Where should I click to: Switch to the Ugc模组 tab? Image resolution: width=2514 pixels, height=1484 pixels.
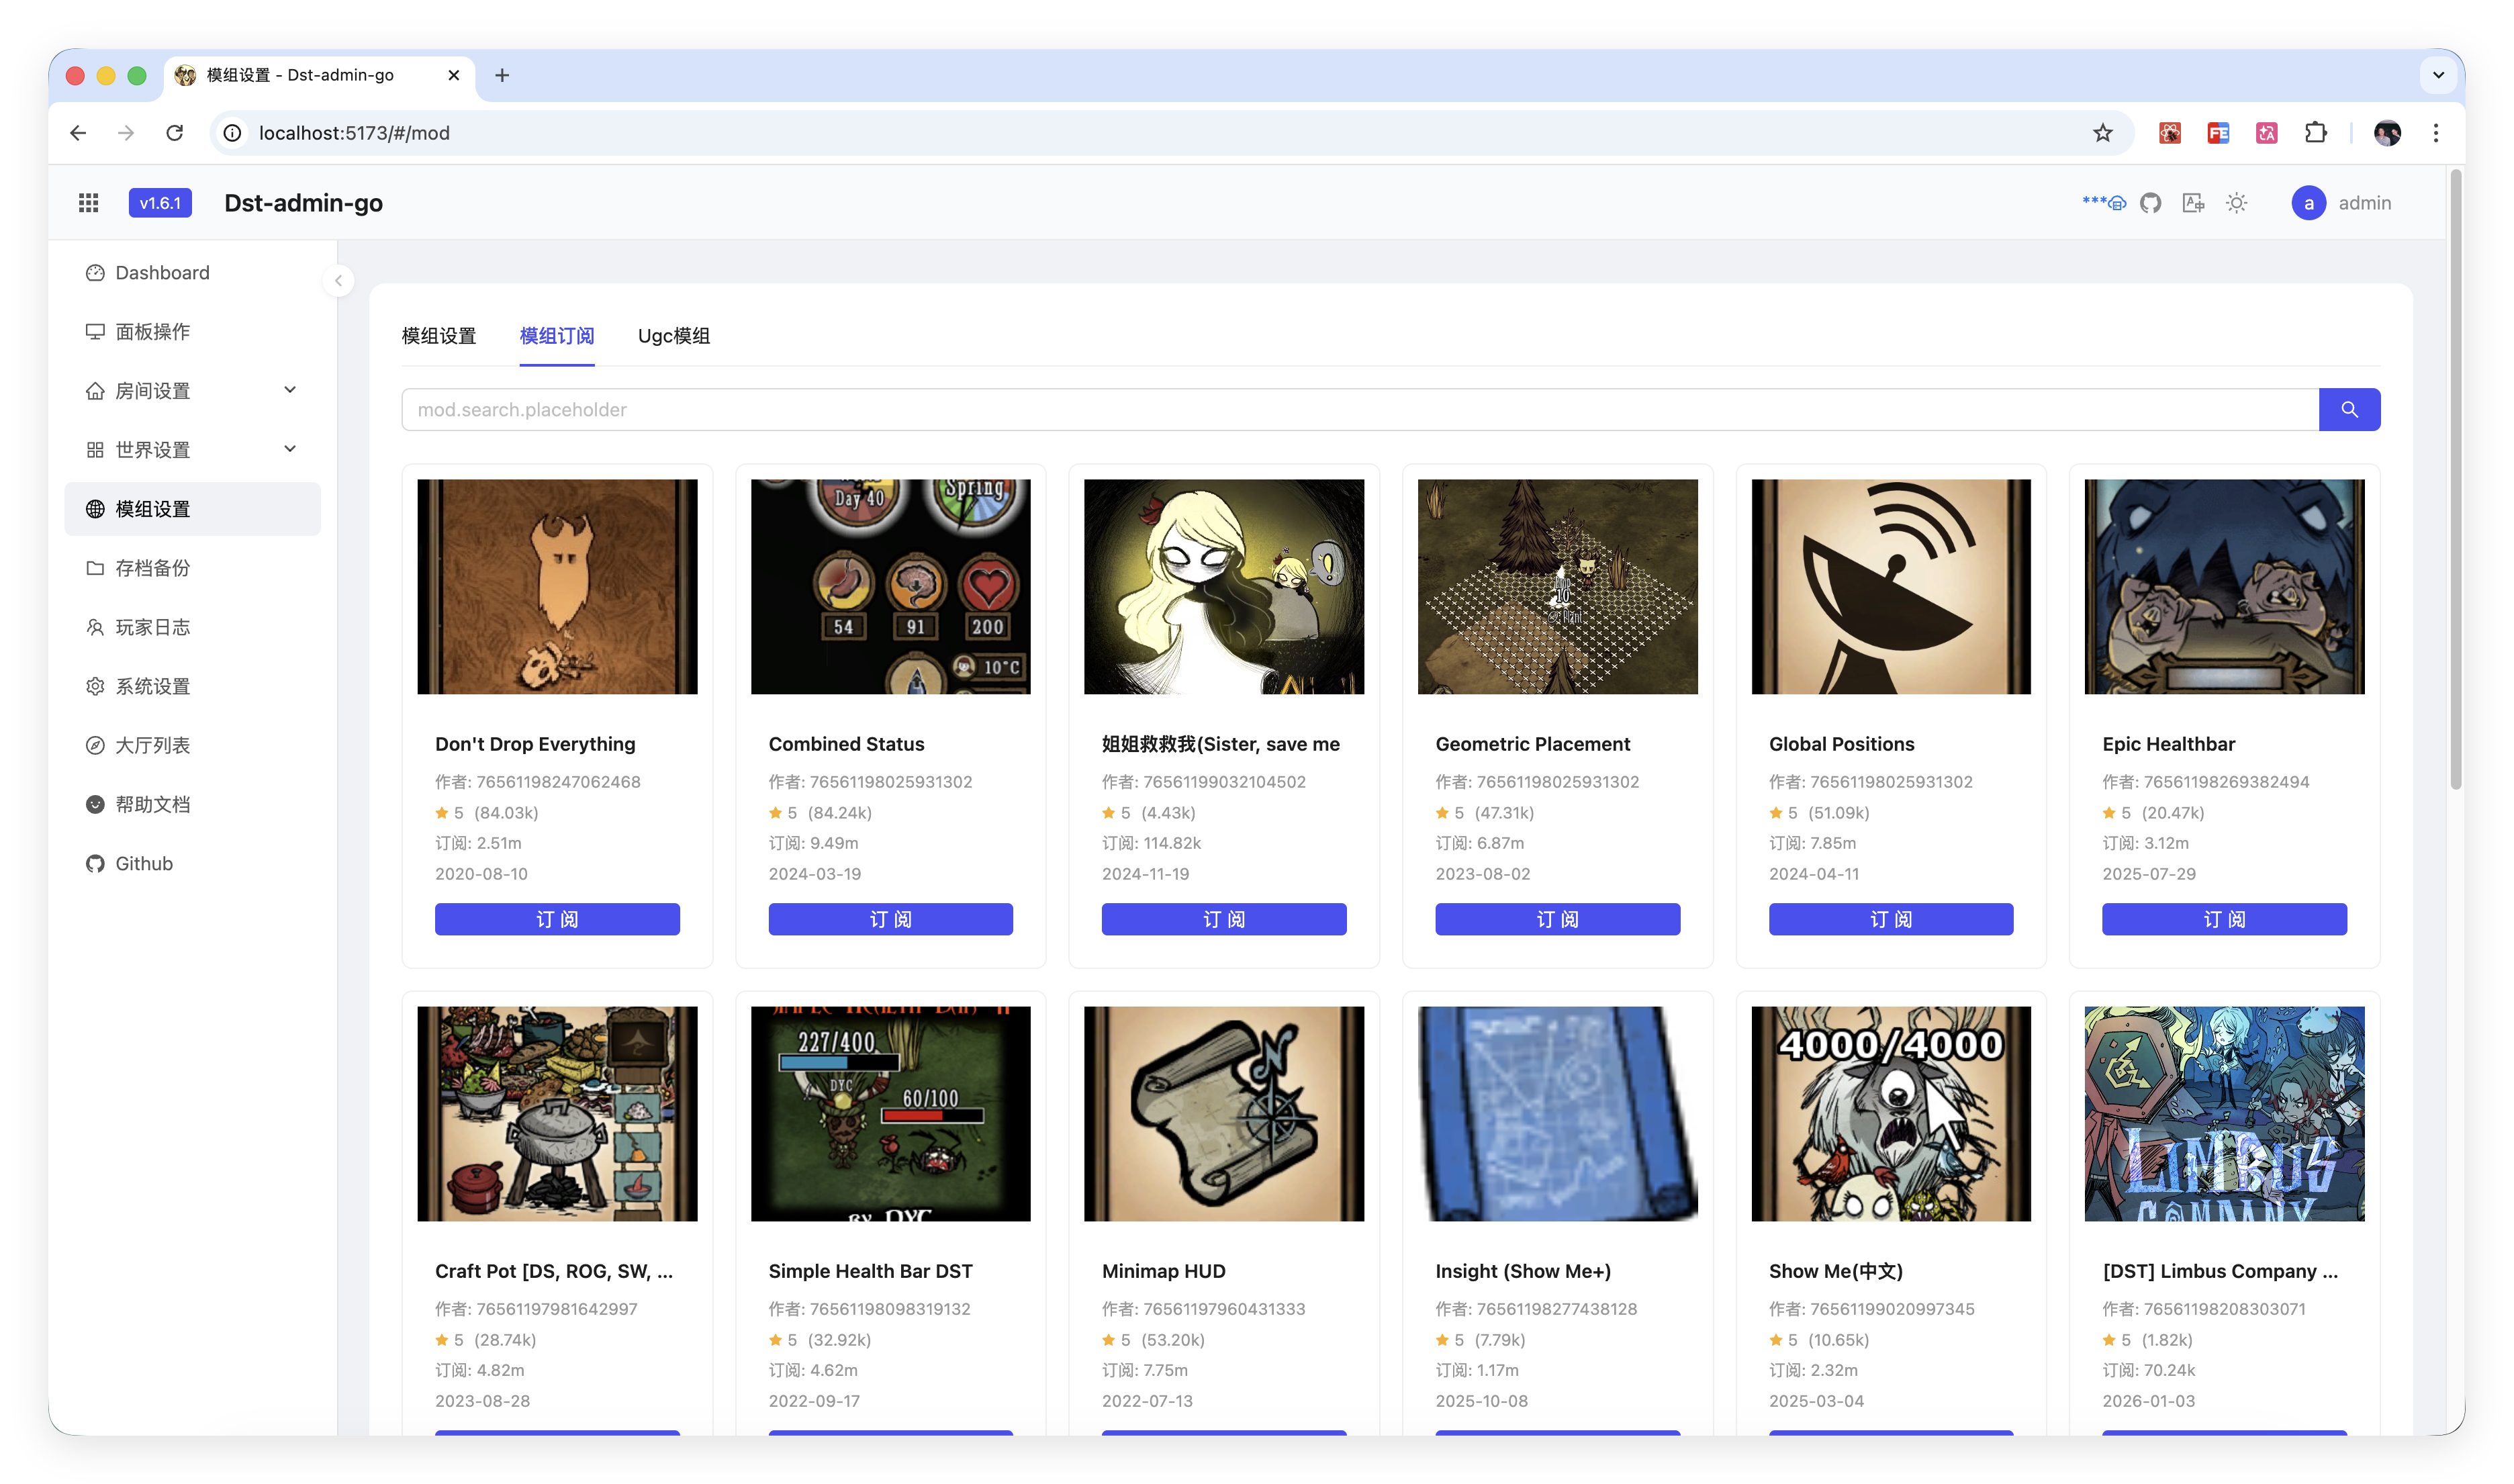pyautogui.click(x=674, y=336)
